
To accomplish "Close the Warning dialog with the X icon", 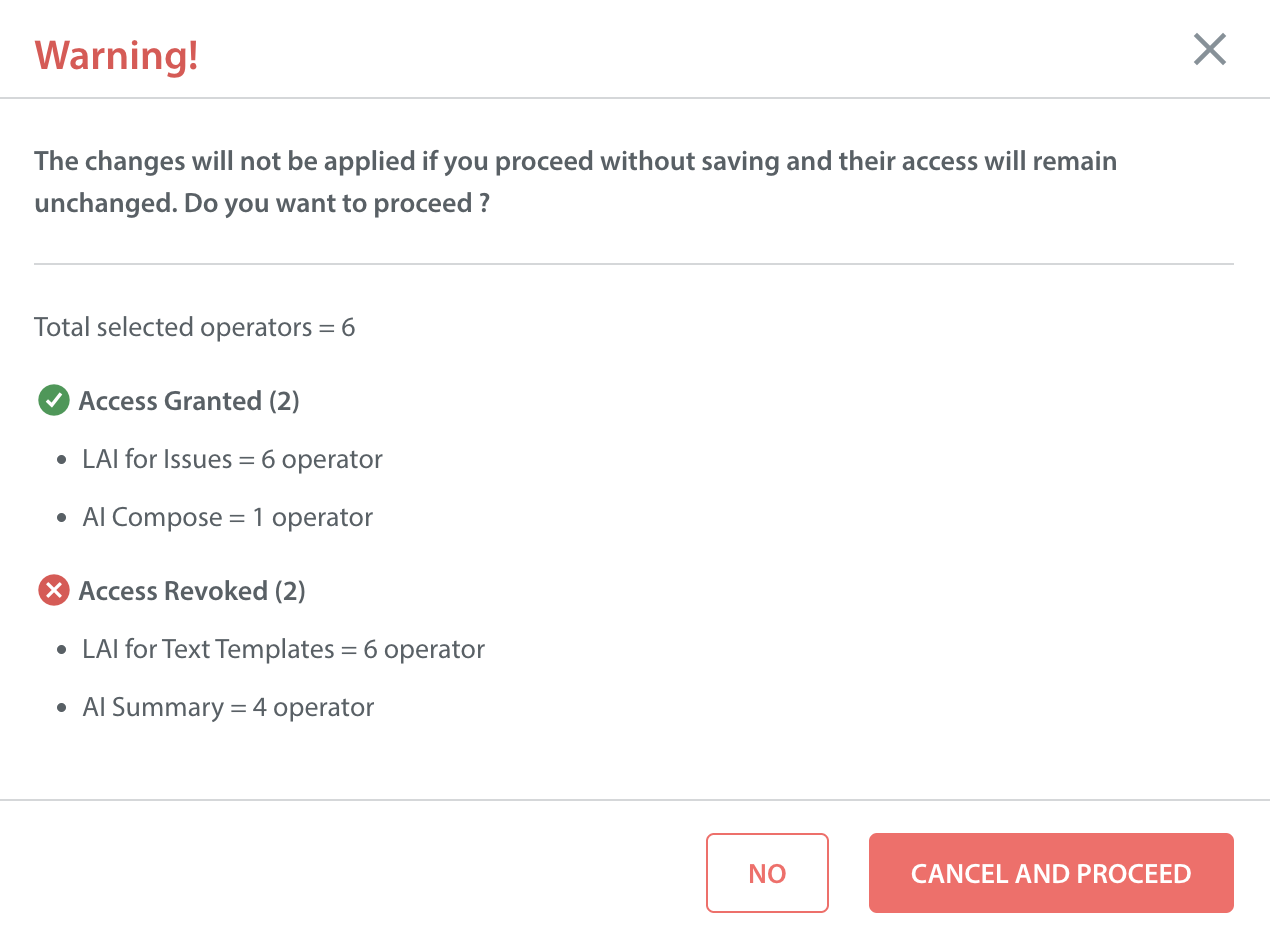I will coord(1210,49).
